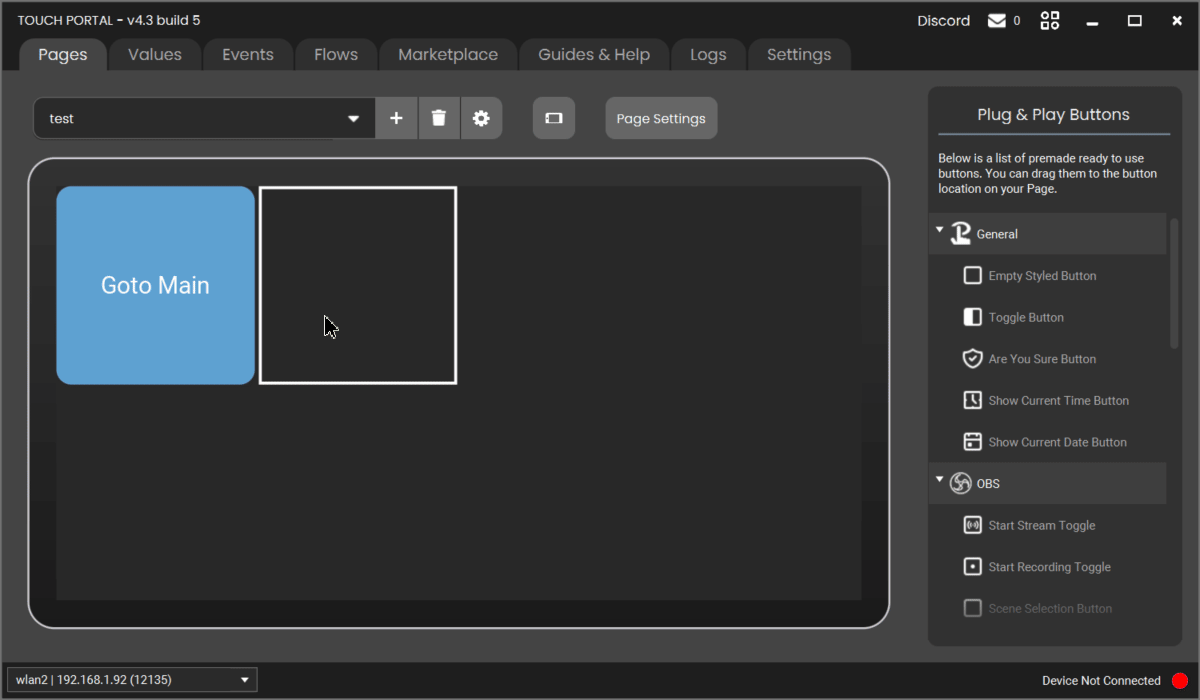The image size is (1200, 700).
Task: Select the Goto Main button tile
Action: [x=156, y=285]
